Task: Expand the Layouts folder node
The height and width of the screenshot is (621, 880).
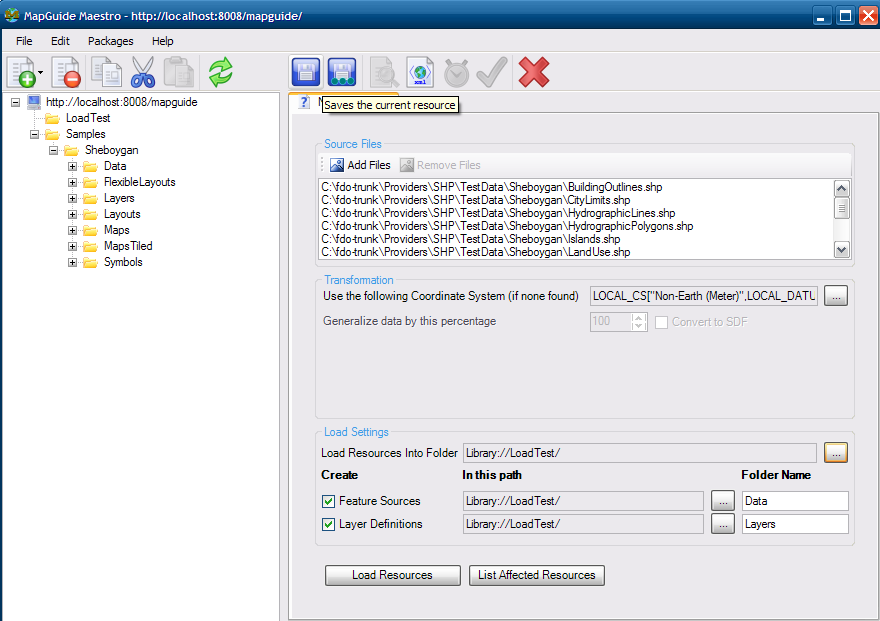Action: point(72,214)
